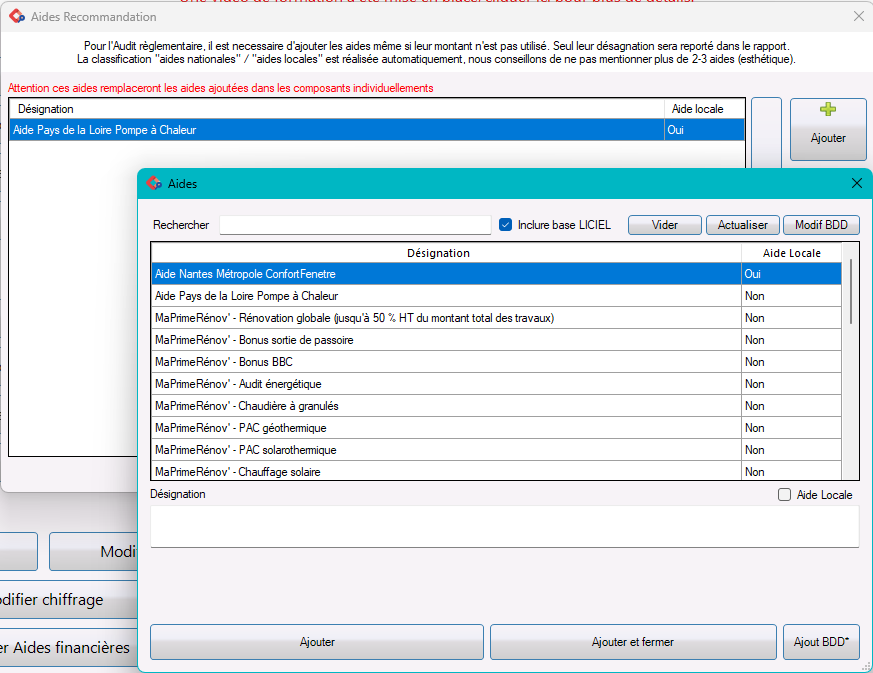Refresh the list with Actualiser button

coord(743,225)
